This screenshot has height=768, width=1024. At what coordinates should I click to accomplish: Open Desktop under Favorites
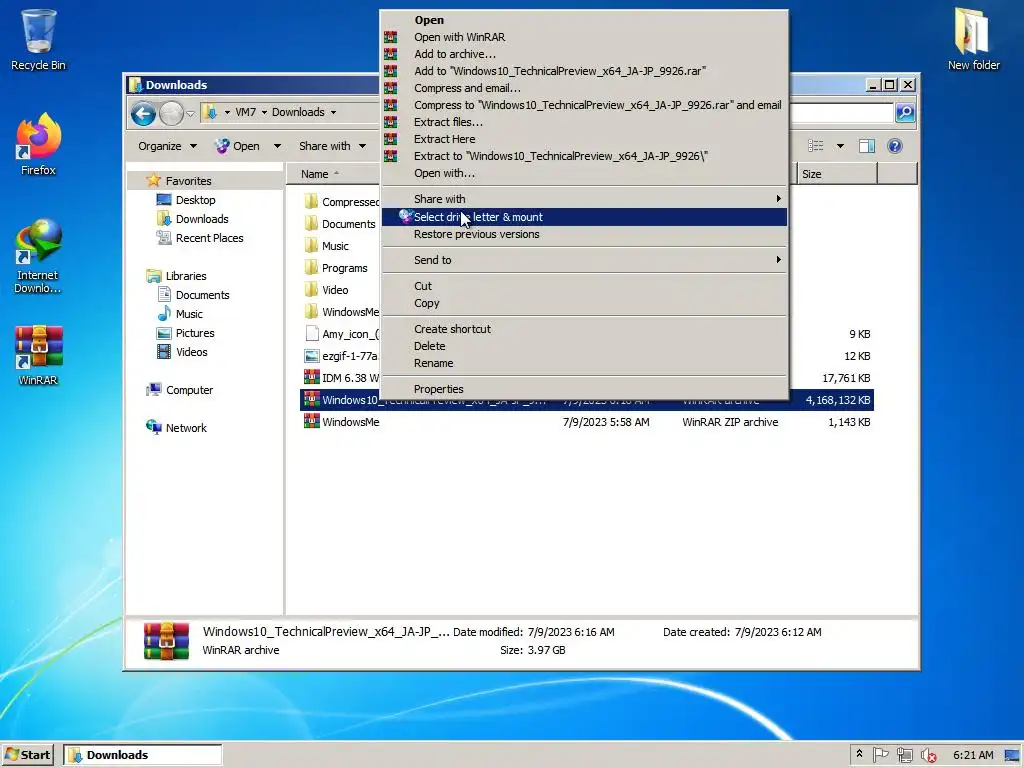point(186,200)
